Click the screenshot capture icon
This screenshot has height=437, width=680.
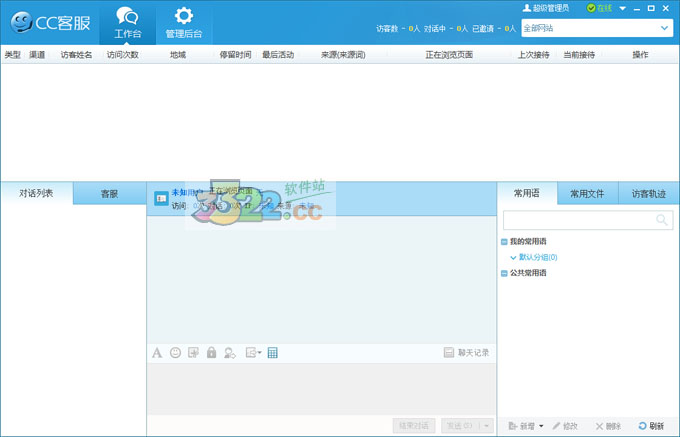193,353
